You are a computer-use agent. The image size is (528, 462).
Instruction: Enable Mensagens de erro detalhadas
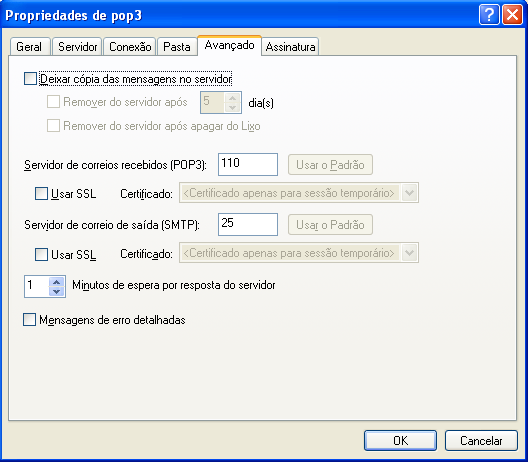29,320
